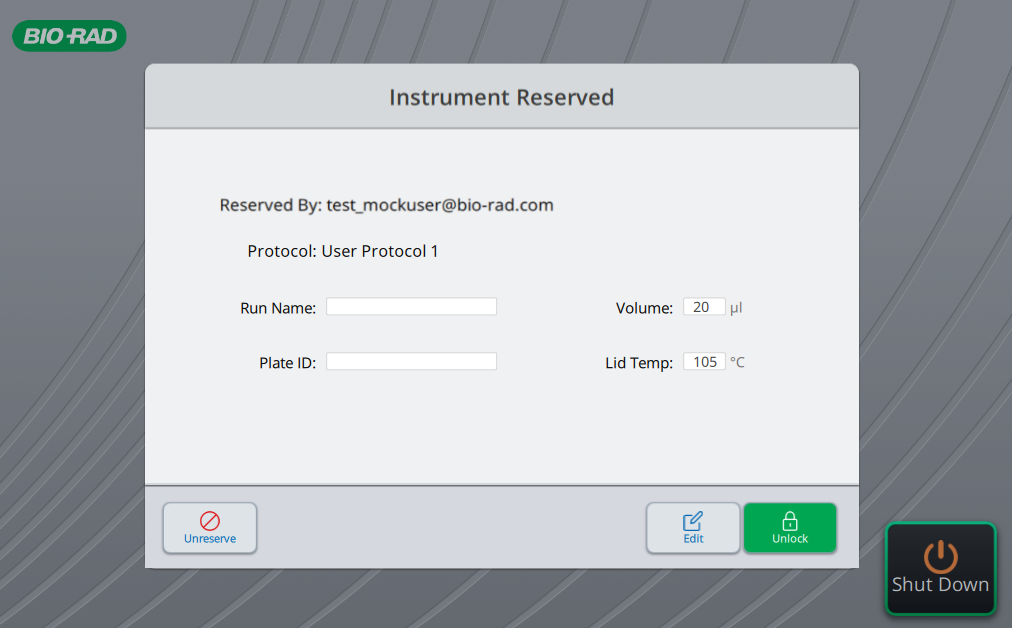Click the µl unit label beside Volume
This screenshot has width=1012, height=628.
coord(737,308)
